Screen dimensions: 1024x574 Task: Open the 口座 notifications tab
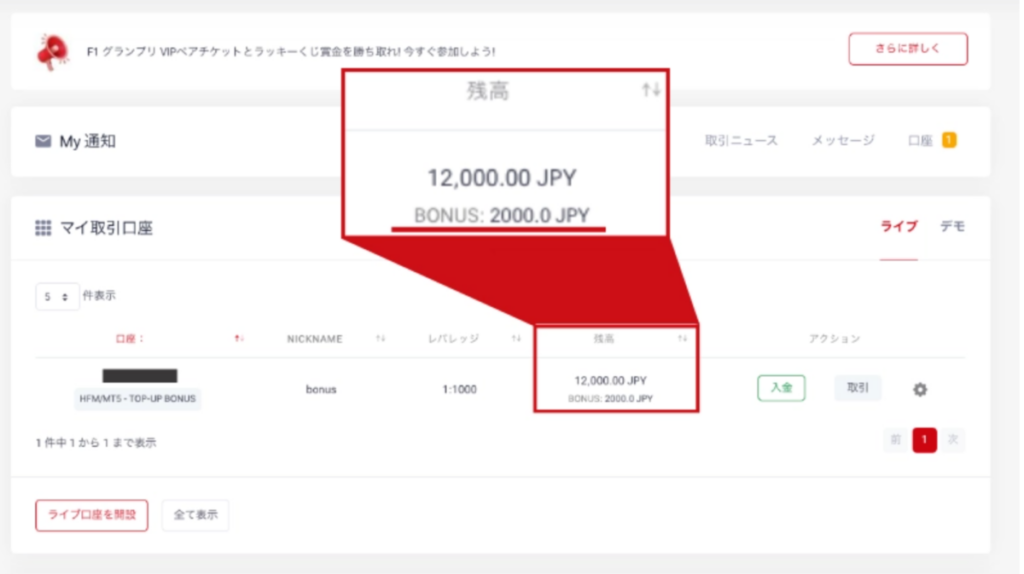click(x=920, y=140)
